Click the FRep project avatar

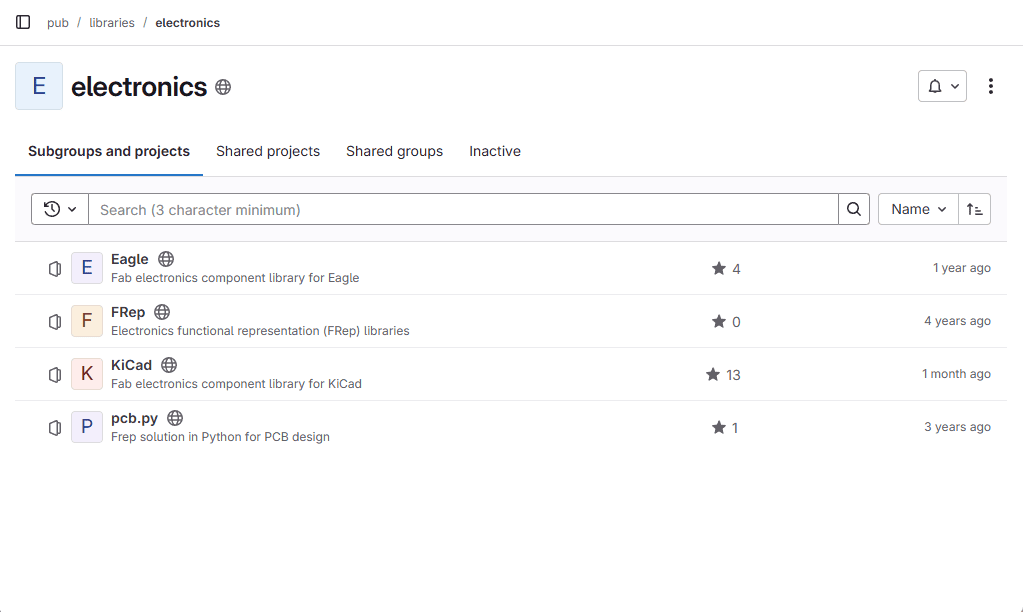[x=87, y=321]
